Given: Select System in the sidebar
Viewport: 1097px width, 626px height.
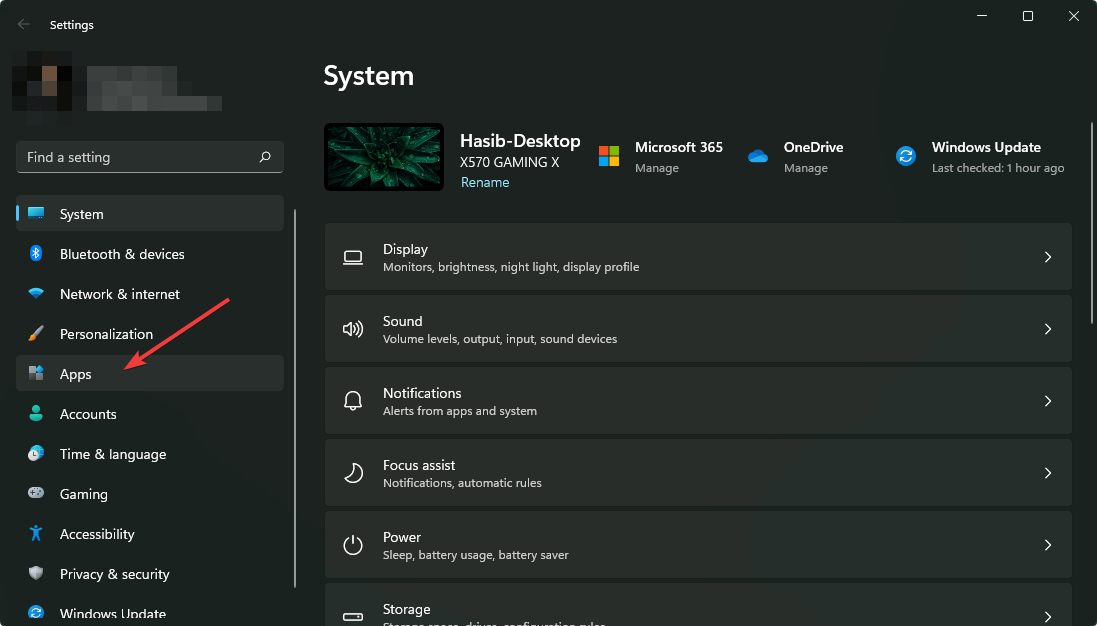Looking at the screenshot, I should (82, 214).
